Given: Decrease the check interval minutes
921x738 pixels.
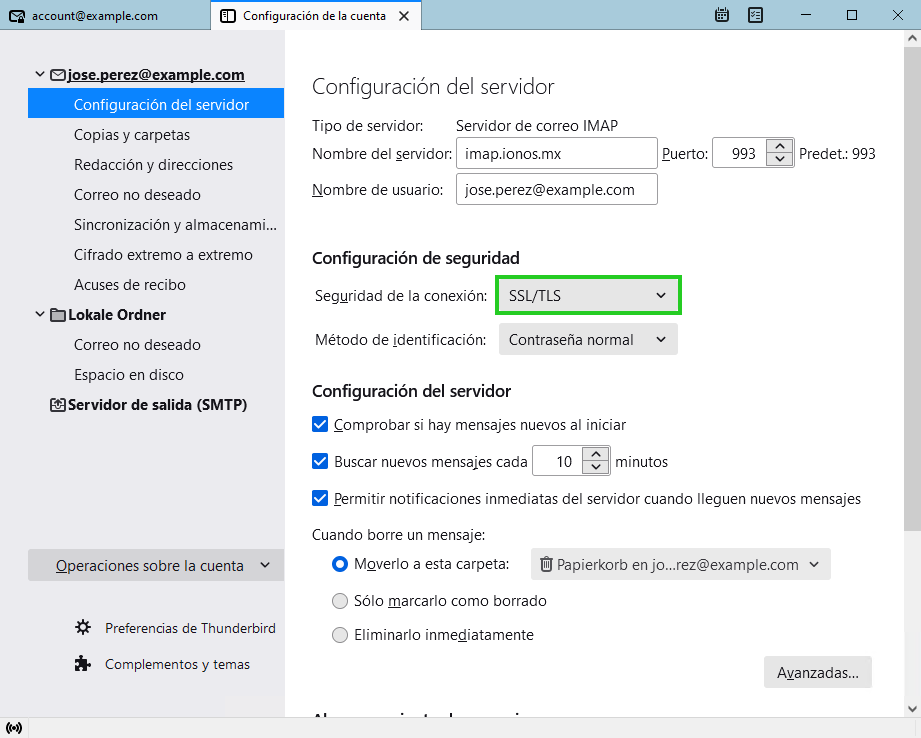Looking at the screenshot, I should (596, 467).
